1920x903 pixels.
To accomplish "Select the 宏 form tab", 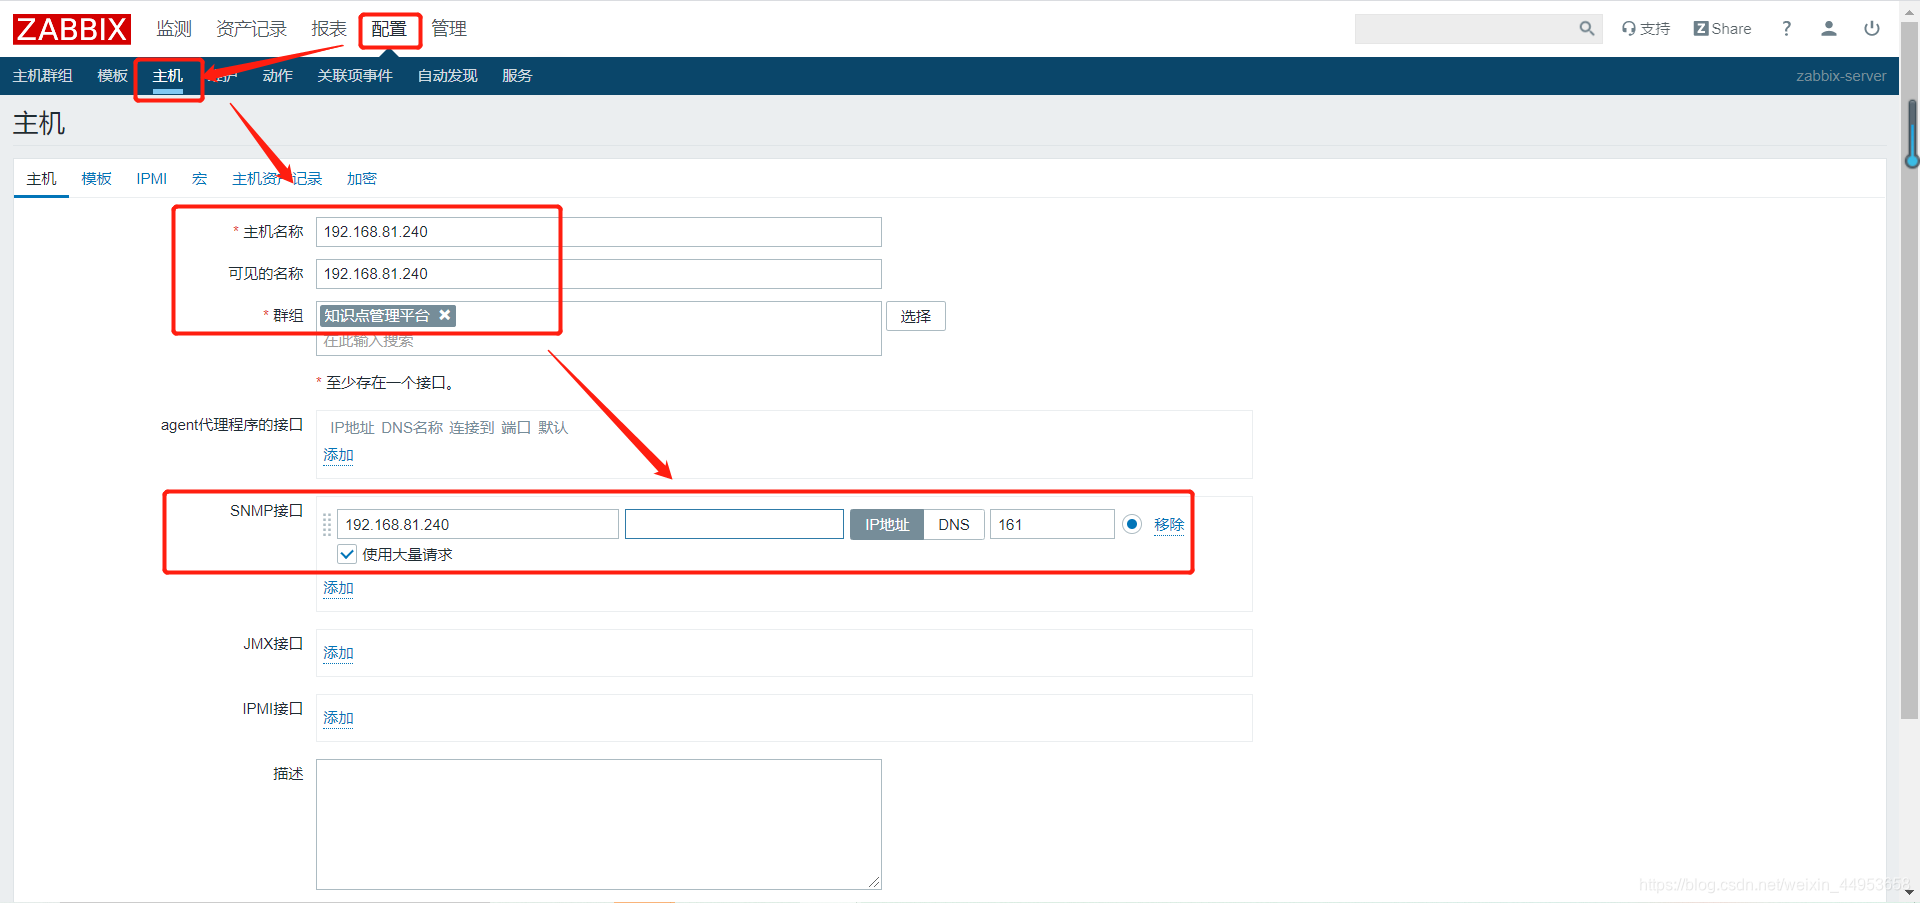I will [200, 179].
